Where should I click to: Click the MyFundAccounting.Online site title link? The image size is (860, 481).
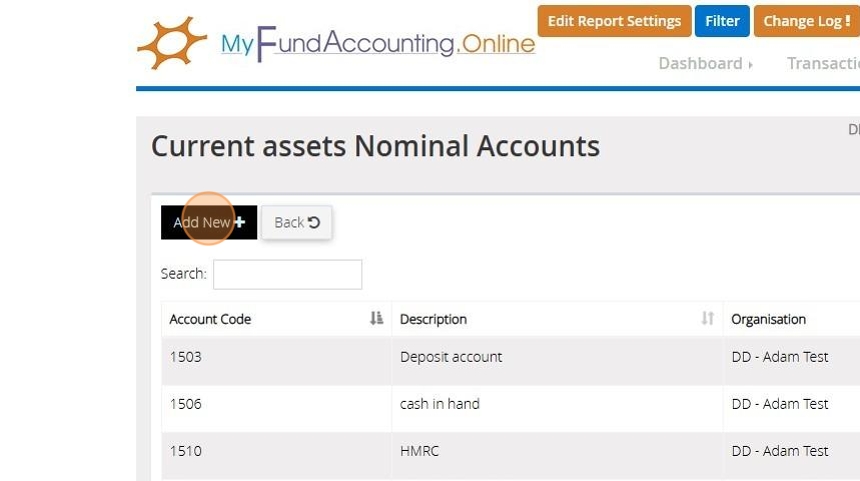pos(378,44)
